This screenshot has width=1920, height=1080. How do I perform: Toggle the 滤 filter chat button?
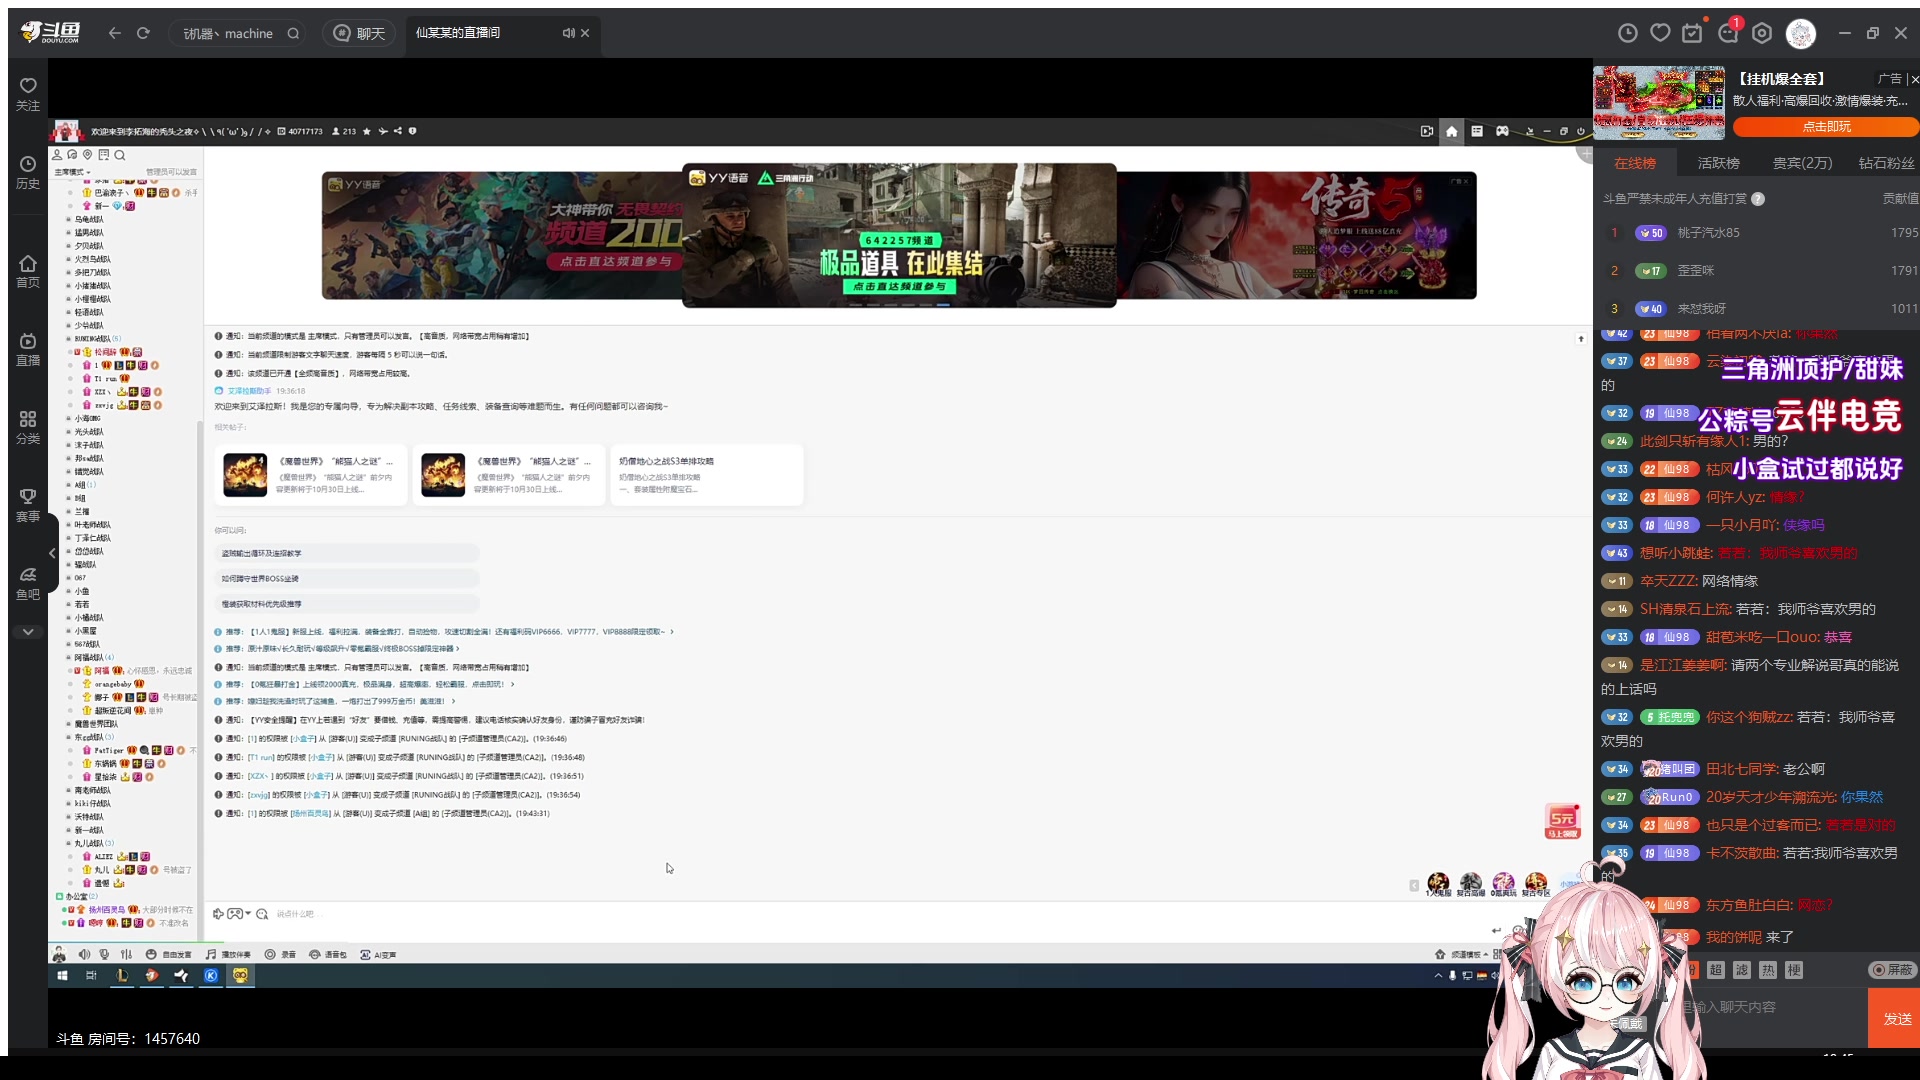click(1742, 970)
